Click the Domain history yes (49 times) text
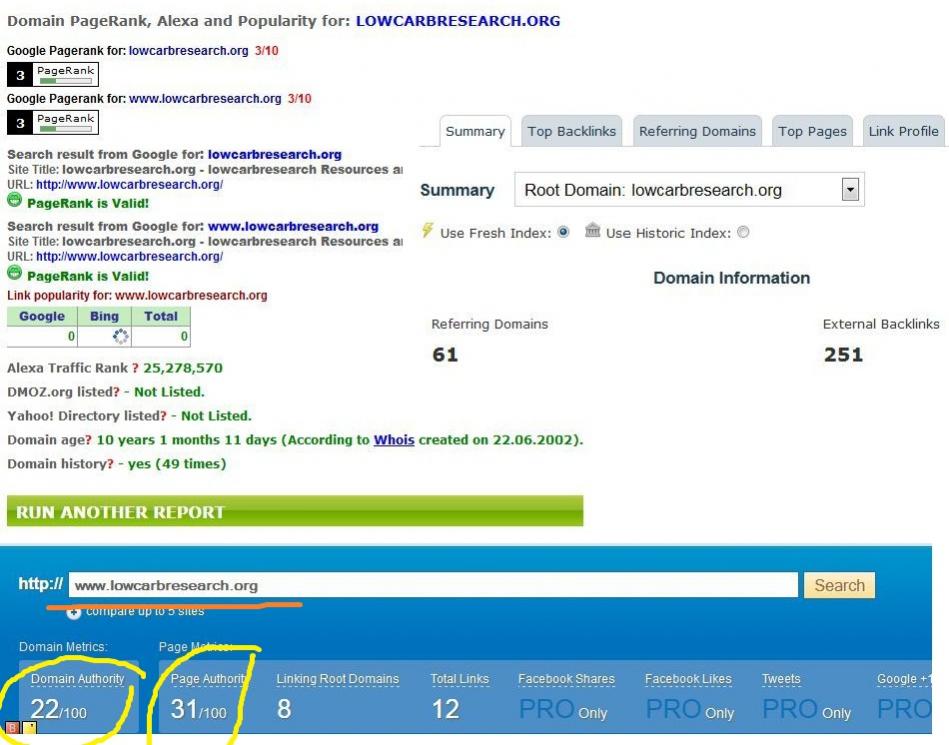This screenshot has height=745, width=949. point(177,464)
